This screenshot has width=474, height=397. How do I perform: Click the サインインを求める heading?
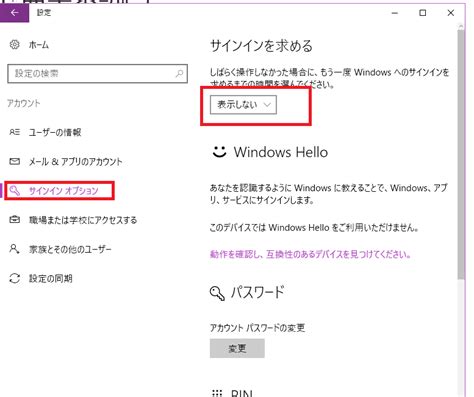coord(261,46)
